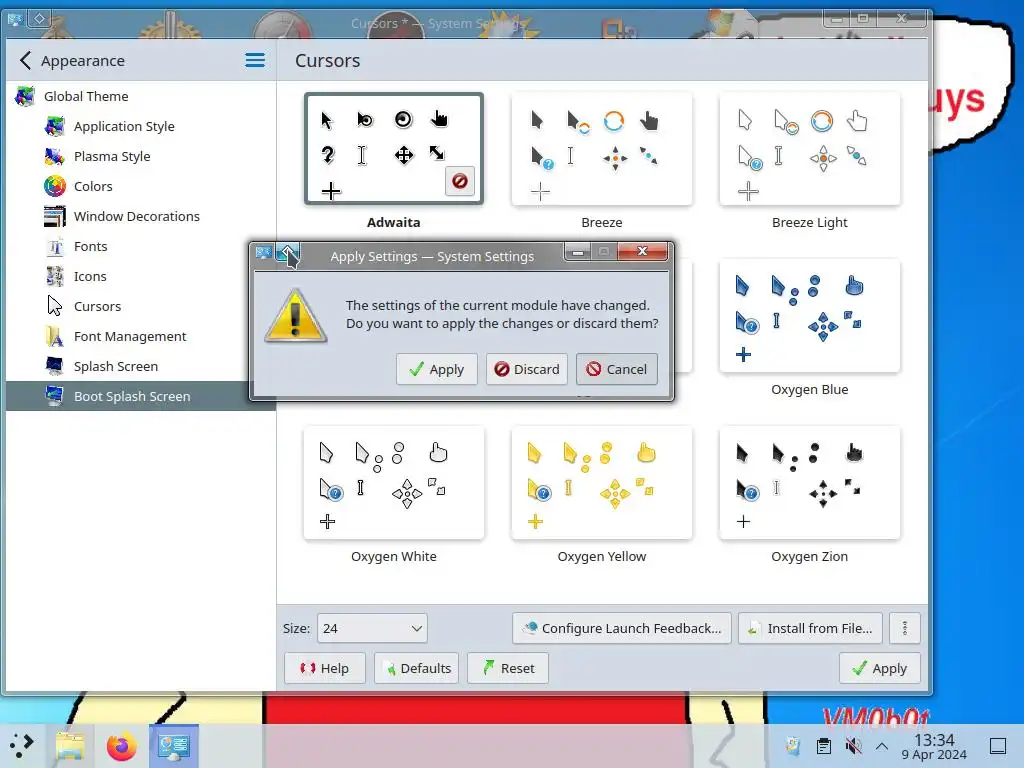Screen dimensions: 1024x768
Task: Click the Splash Screen icon
Action: [55, 366]
